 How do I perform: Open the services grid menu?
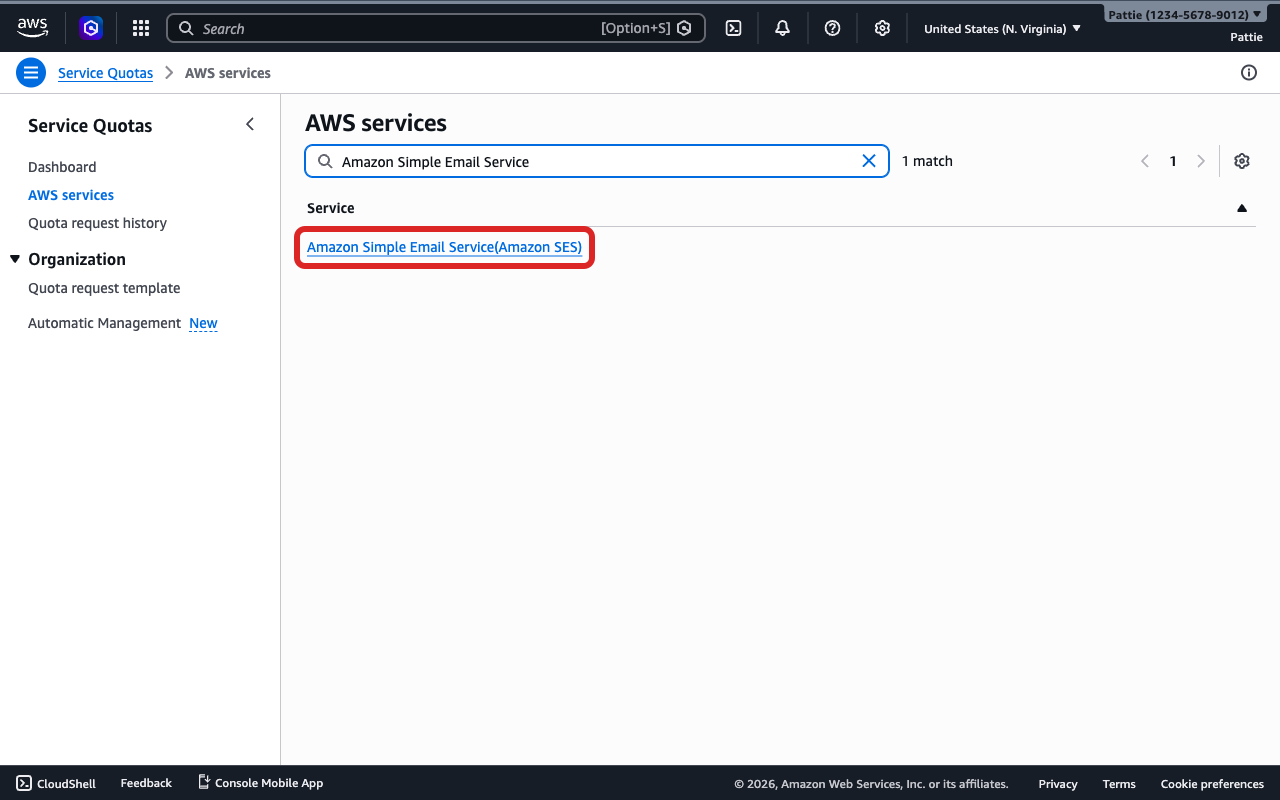click(x=141, y=28)
